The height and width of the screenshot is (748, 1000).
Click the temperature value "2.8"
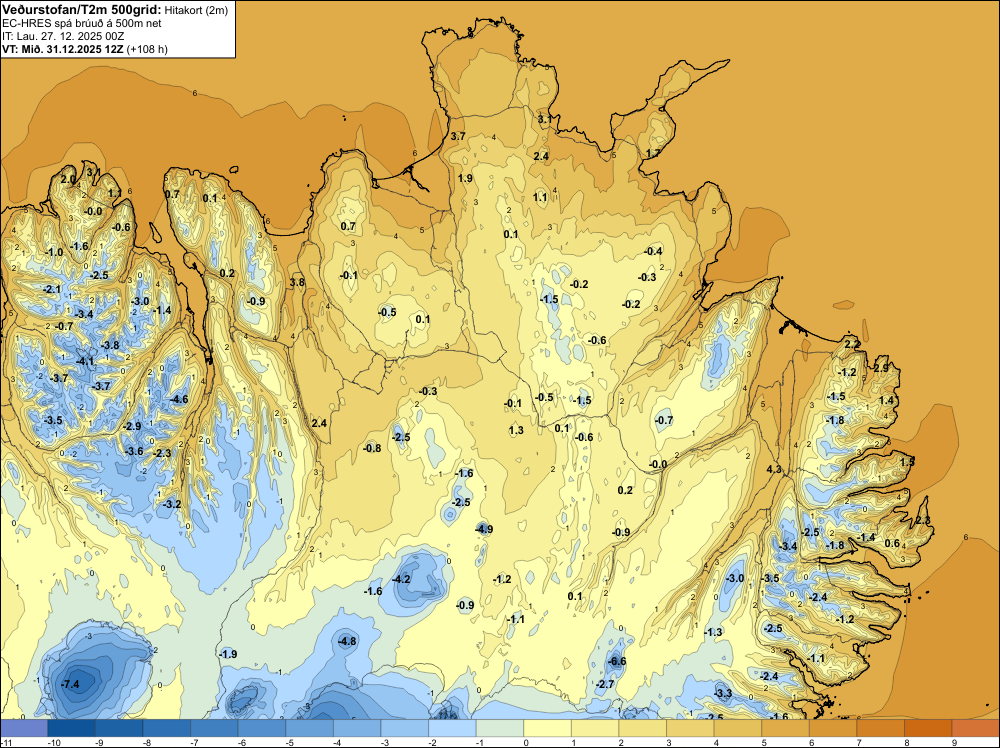pos(923,520)
